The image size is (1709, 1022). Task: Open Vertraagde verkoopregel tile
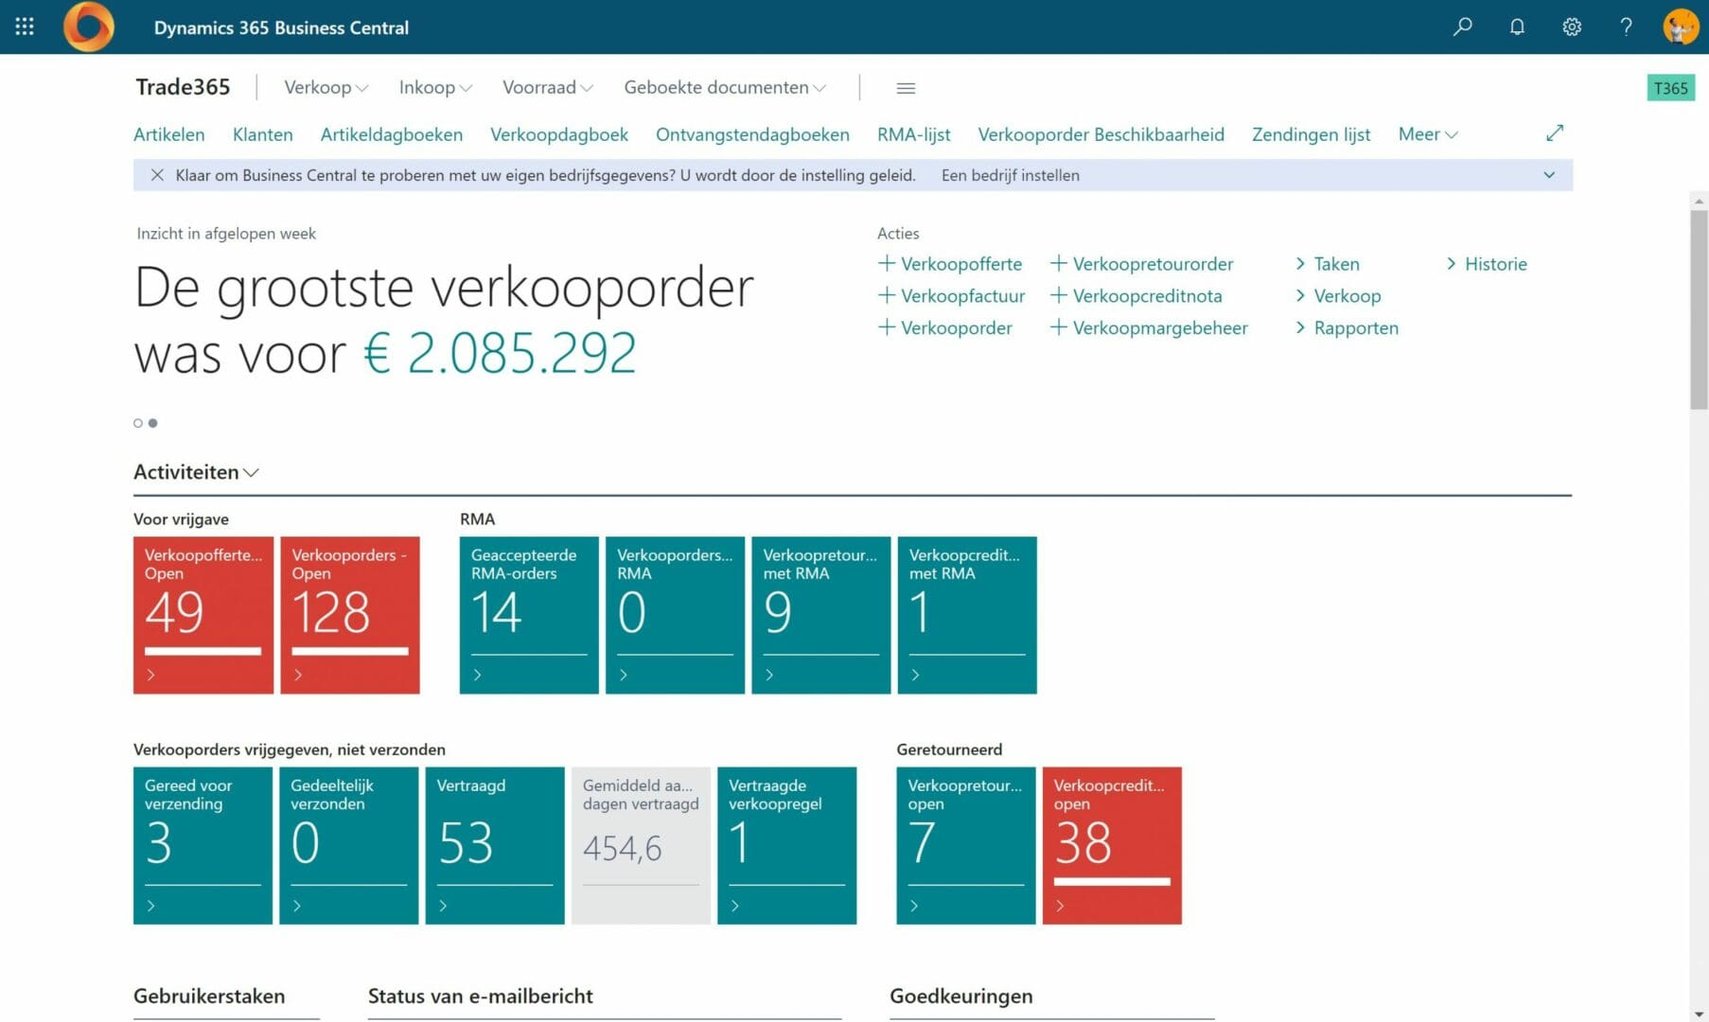coord(787,845)
